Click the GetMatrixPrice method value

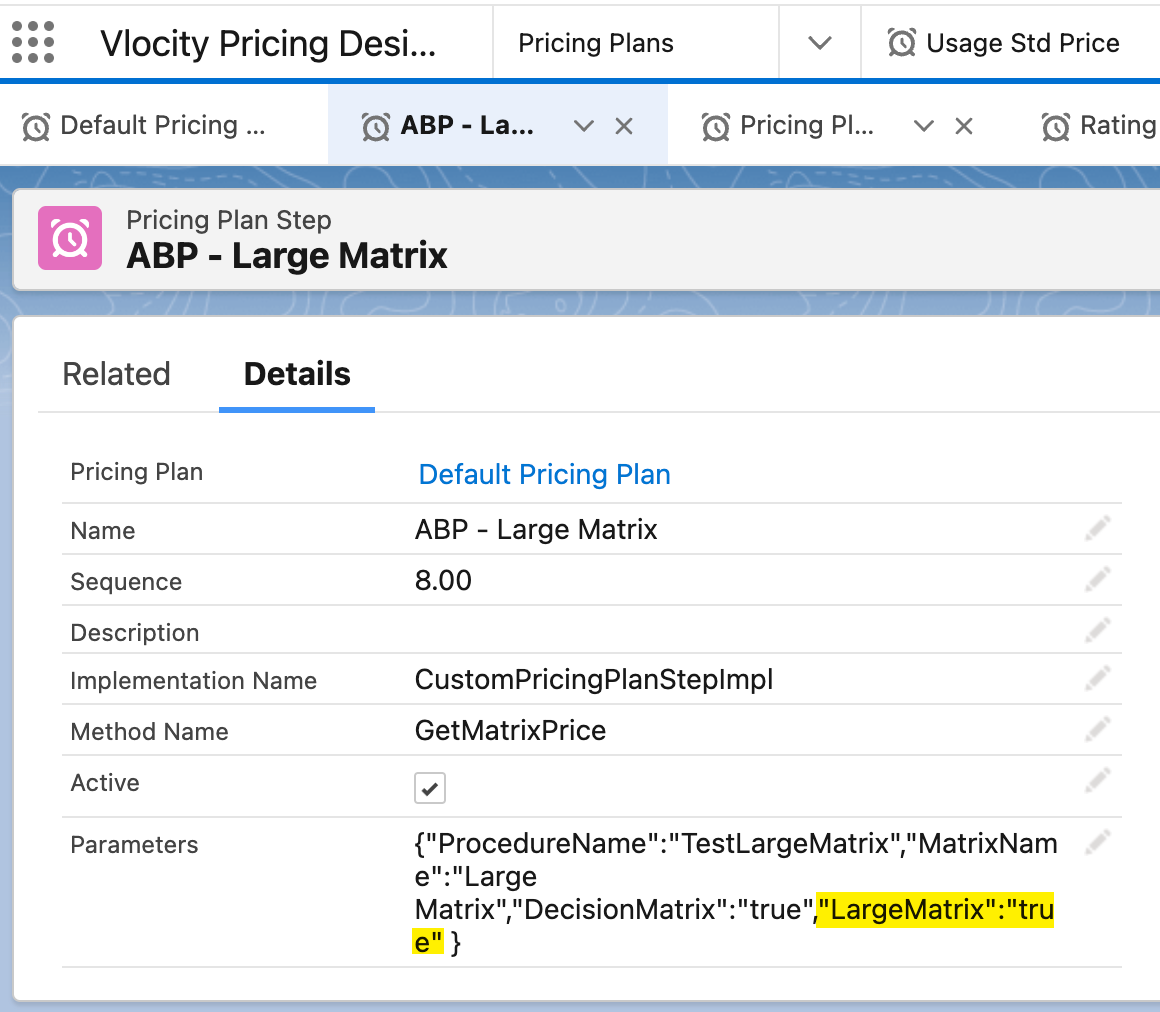point(510,731)
